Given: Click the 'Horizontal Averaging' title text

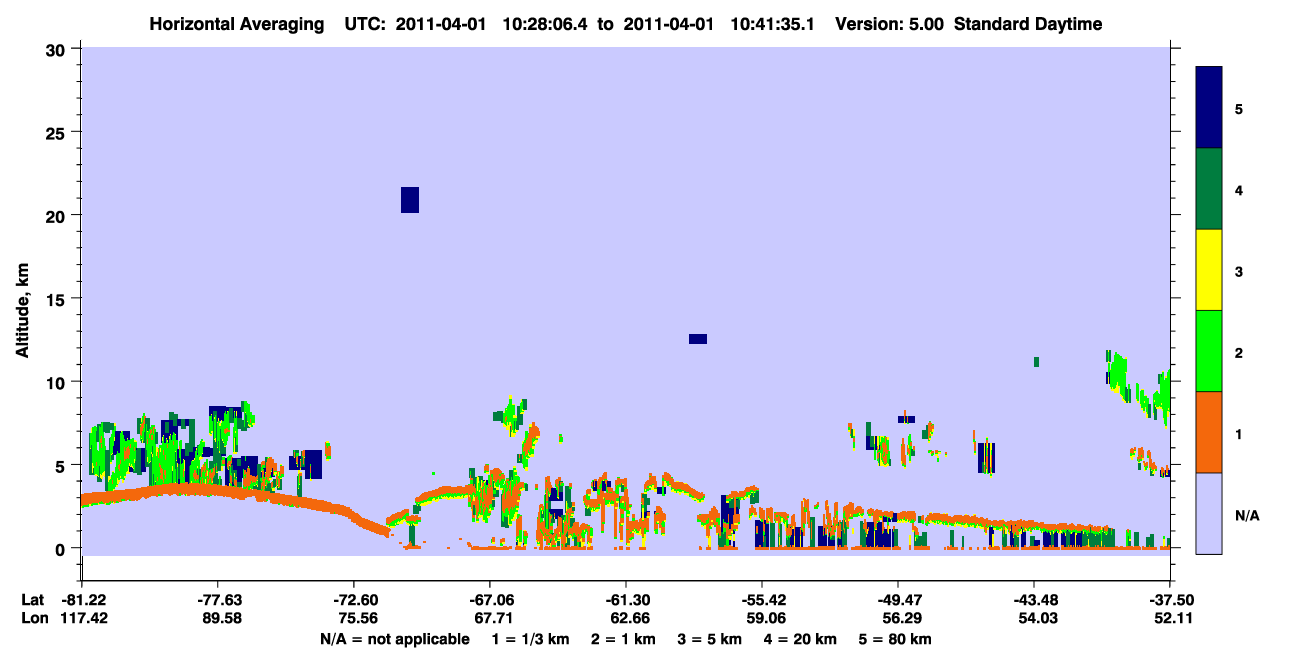Looking at the screenshot, I should 238,24.
